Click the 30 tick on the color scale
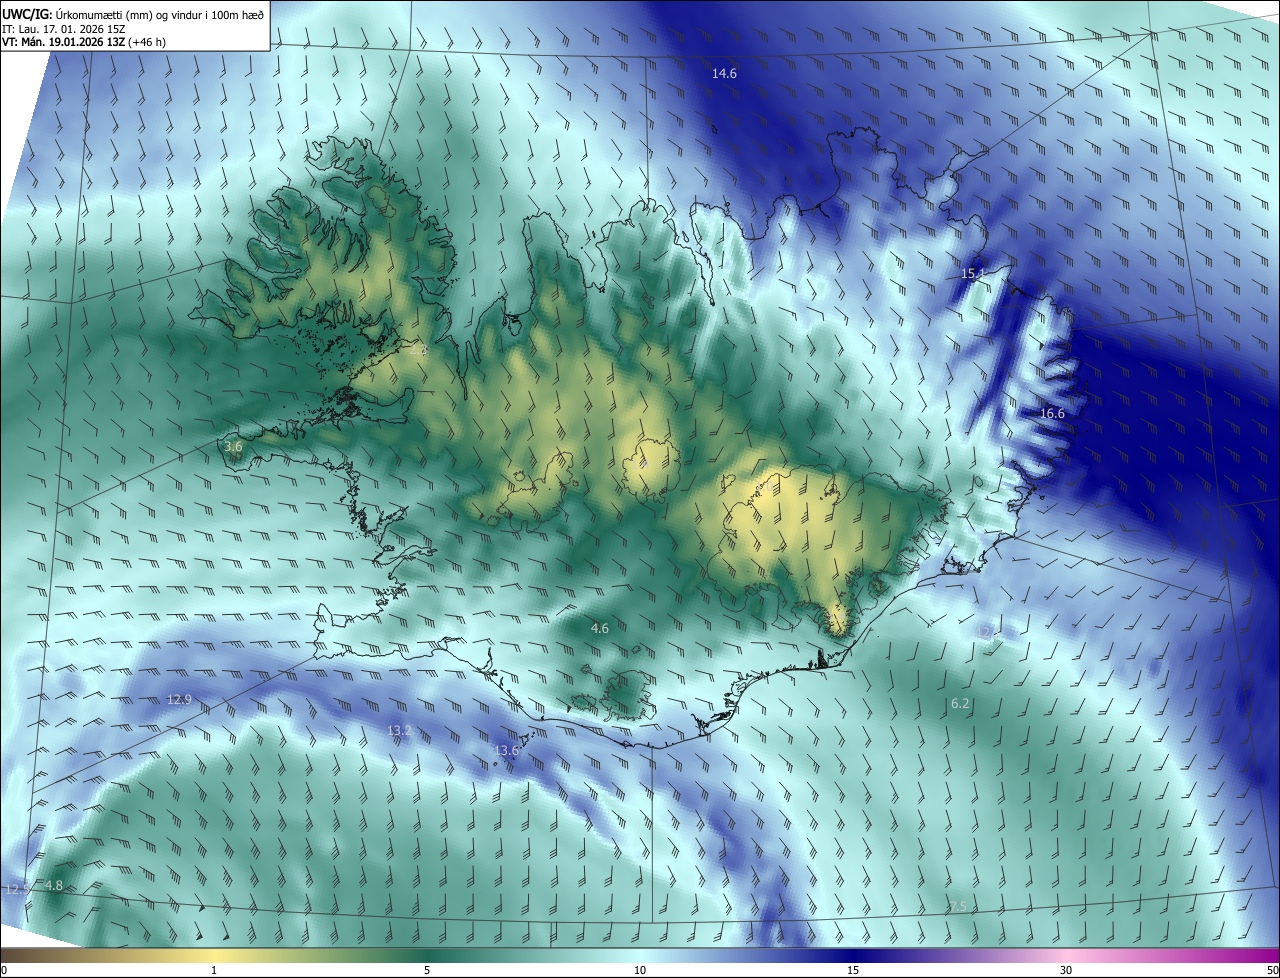Image resolution: width=1280 pixels, height=978 pixels. (x=1066, y=970)
